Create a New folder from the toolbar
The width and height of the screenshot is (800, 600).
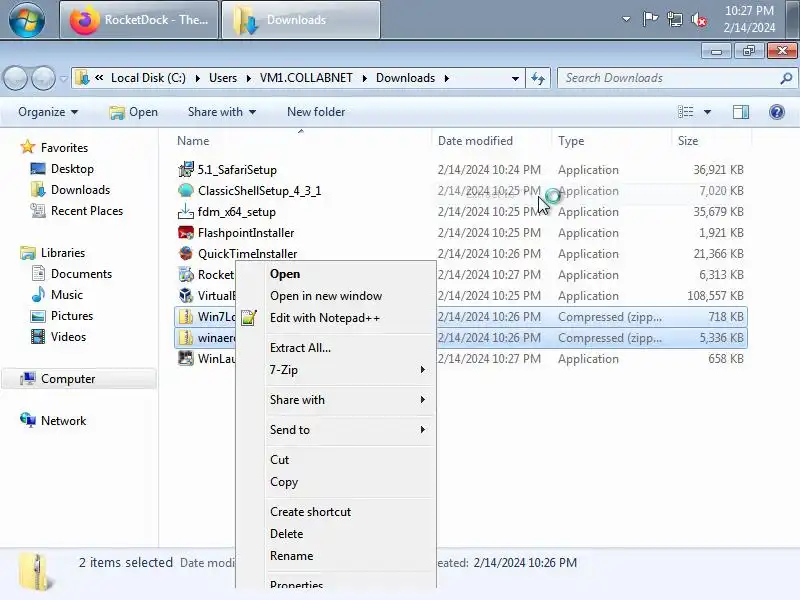[316, 112]
